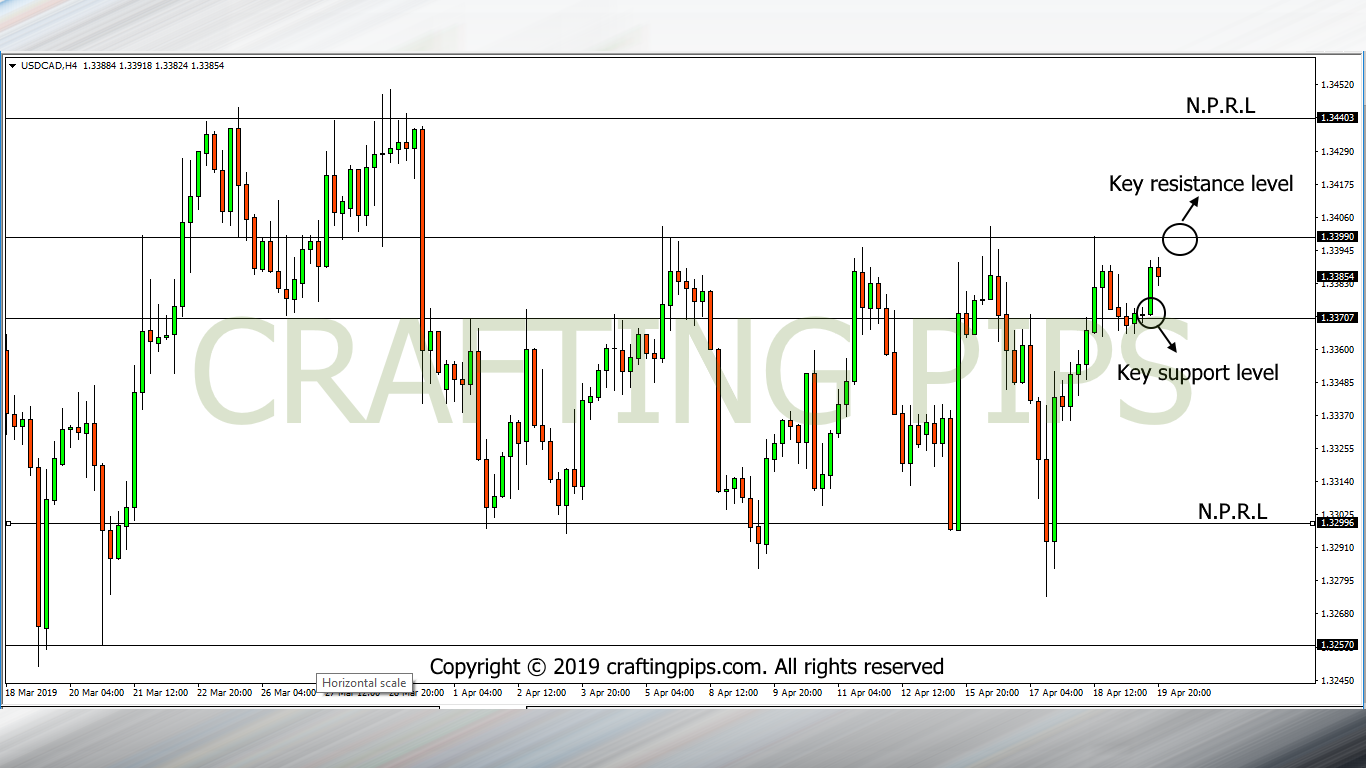This screenshot has width=1366, height=768.
Task: Select the 1.33707 support price tag
Action: coord(1337,318)
